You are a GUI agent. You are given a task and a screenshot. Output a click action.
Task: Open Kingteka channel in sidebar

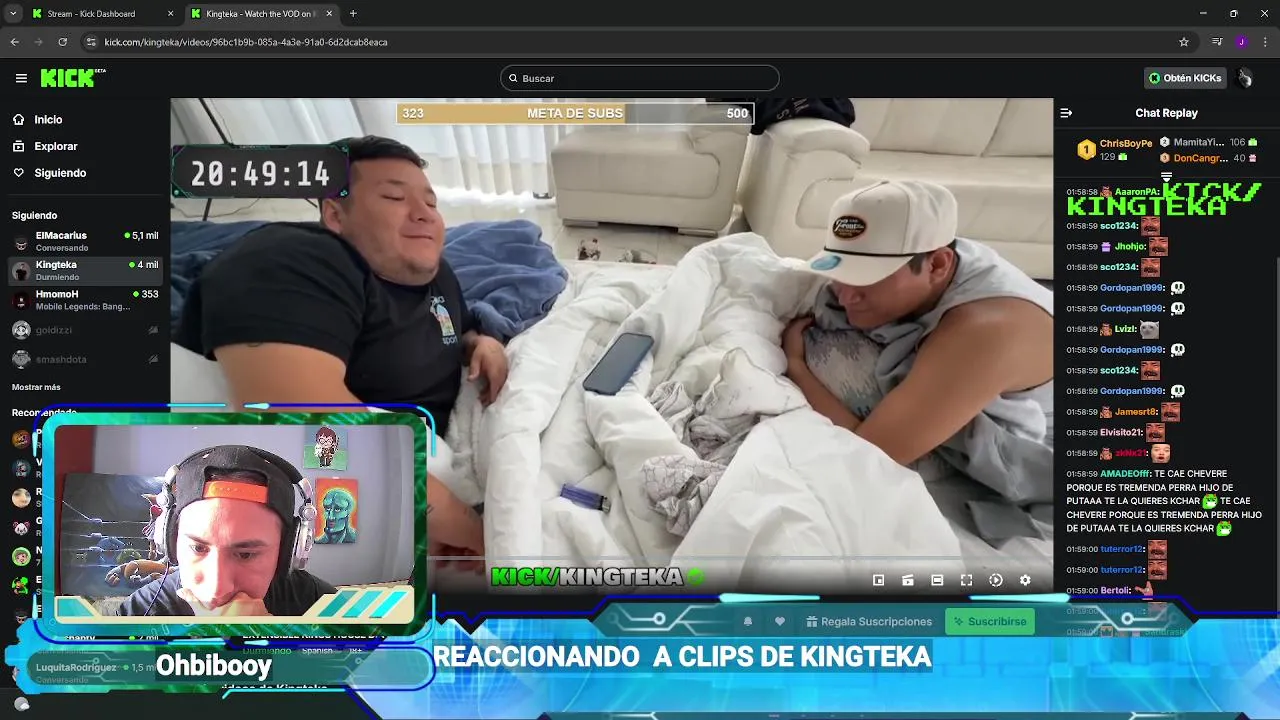point(85,270)
